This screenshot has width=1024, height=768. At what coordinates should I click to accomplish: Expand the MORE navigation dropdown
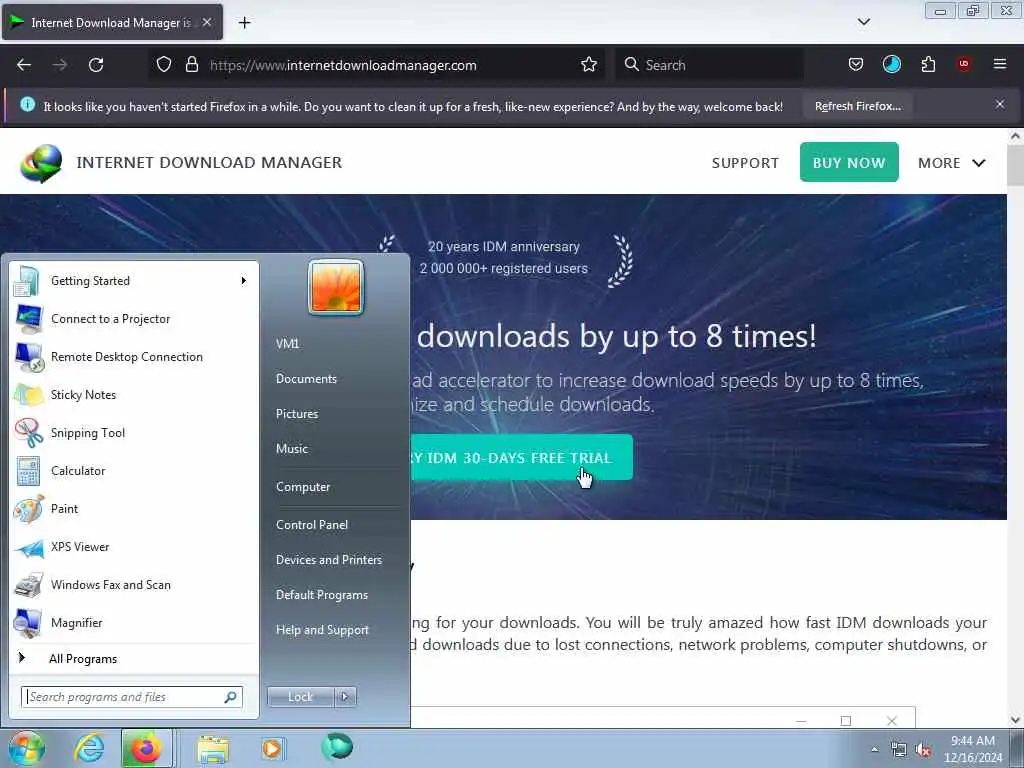click(x=952, y=163)
